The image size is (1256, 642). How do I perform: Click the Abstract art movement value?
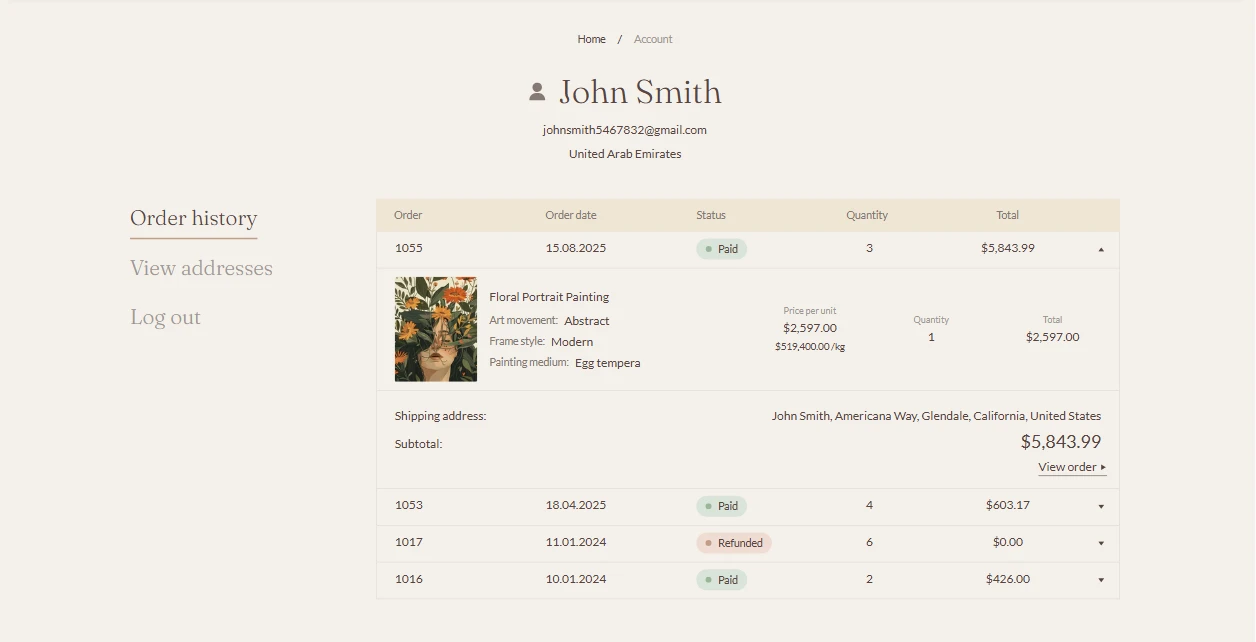587,321
